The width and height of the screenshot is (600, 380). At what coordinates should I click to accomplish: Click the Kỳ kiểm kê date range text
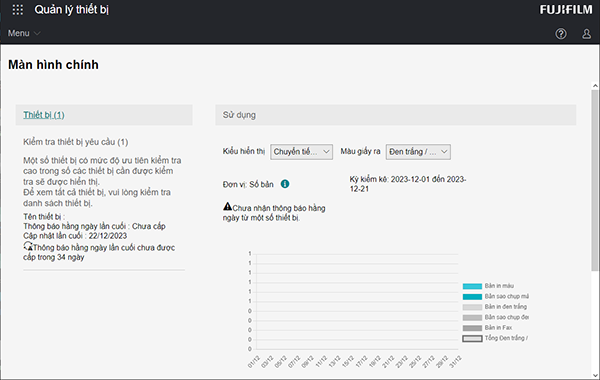tap(408, 184)
